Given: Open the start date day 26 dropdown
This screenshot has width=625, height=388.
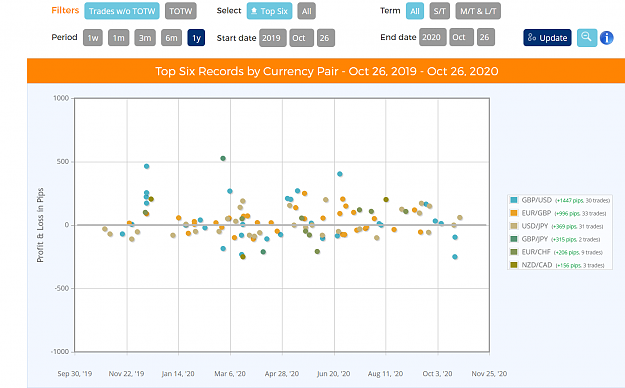Looking at the screenshot, I should point(326,38).
